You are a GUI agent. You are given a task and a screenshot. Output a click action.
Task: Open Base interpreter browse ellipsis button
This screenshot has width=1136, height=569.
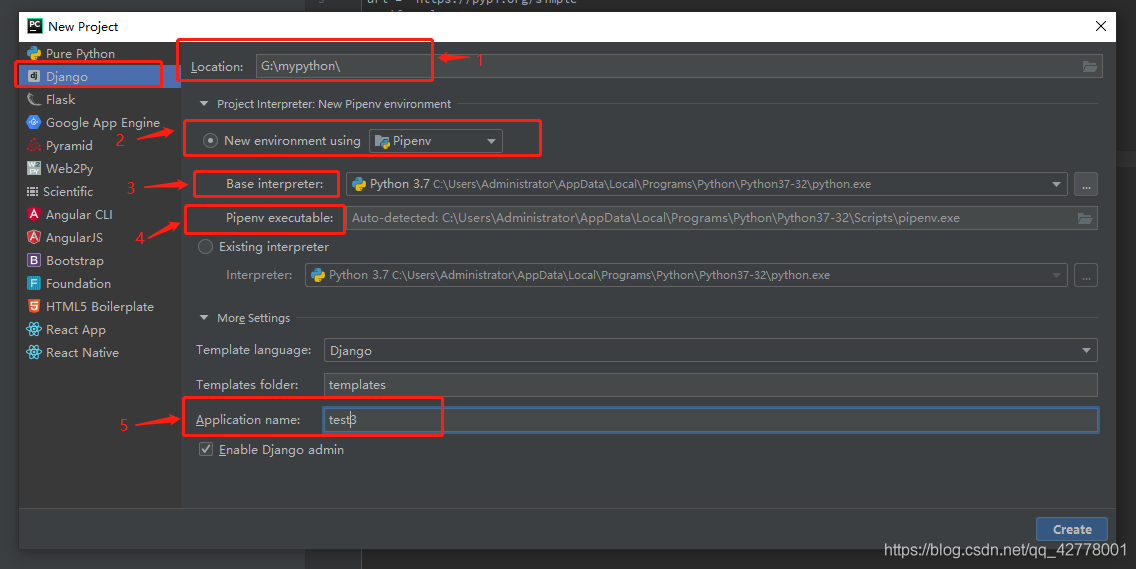pyautogui.click(x=1085, y=184)
